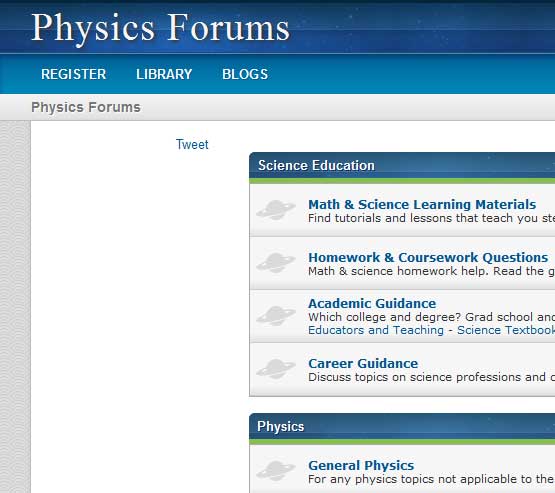The width and height of the screenshot is (555, 493).
Task: Open the LIBRARY menu item
Action: click(x=164, y=74)
